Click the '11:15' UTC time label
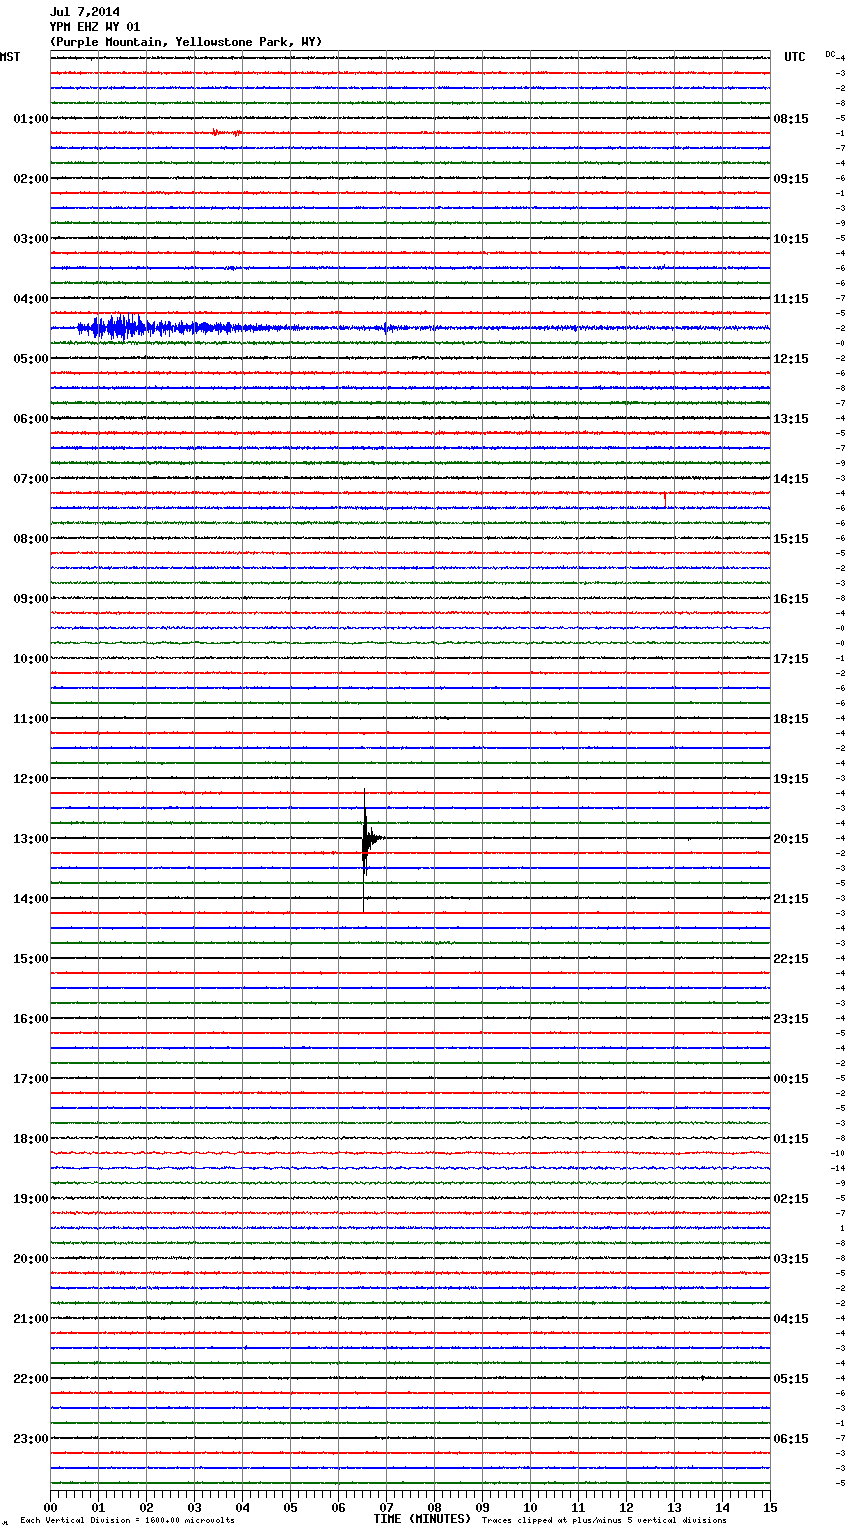 click(791, 299)
